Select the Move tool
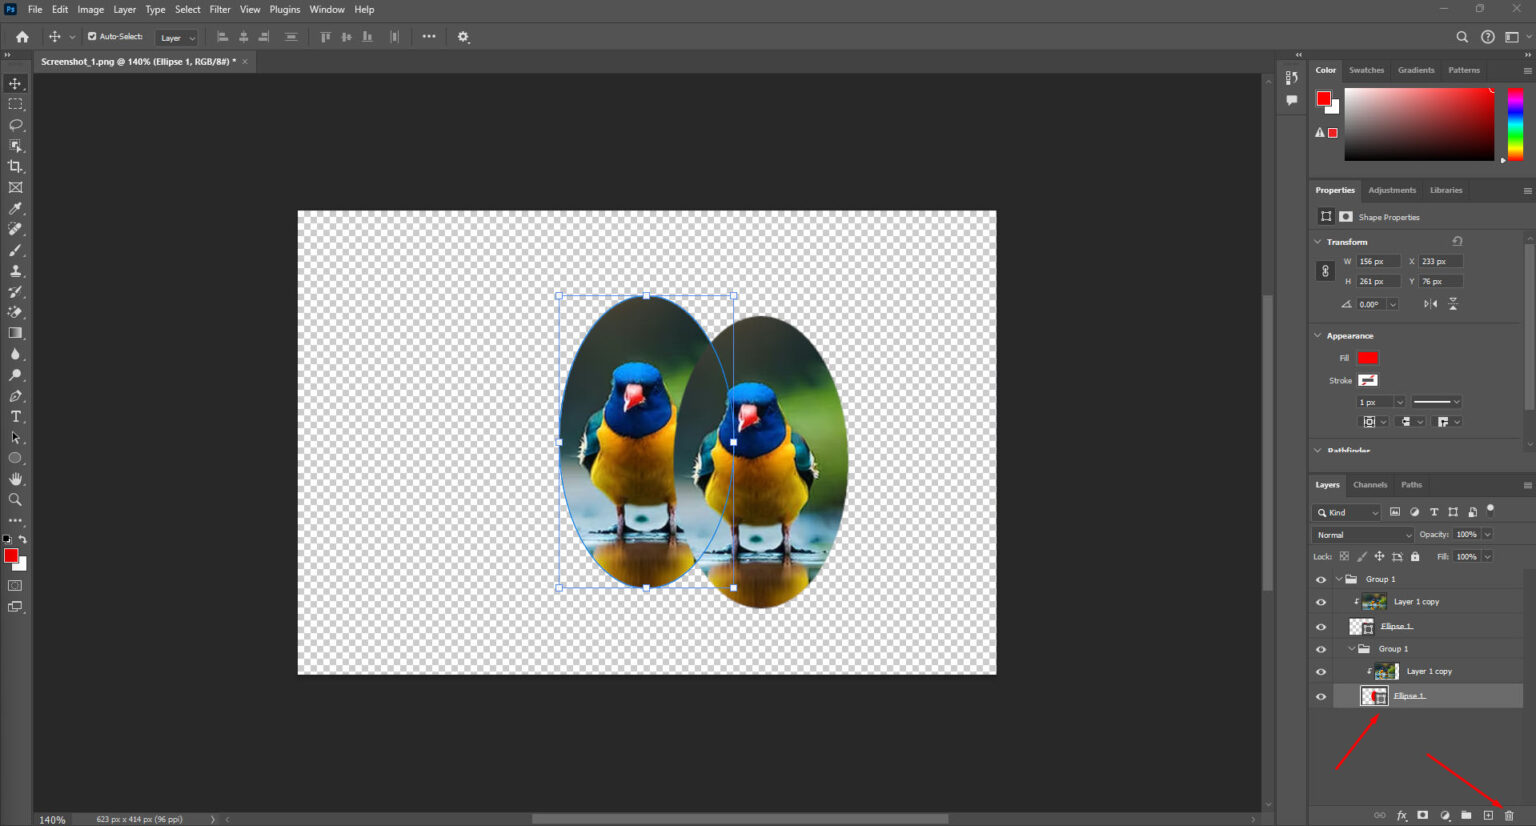Image resolution: width=1536 pixels, height=826 pixels. [x=15, y=83]
